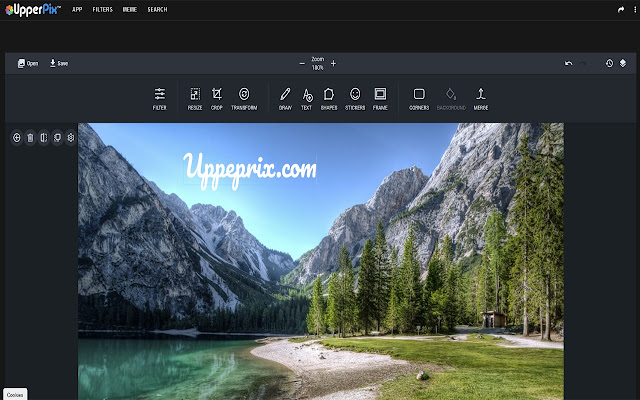Select the Merge tool
Image resolution: width=640 pixels, height=400 pixels.
coord(481,99)
